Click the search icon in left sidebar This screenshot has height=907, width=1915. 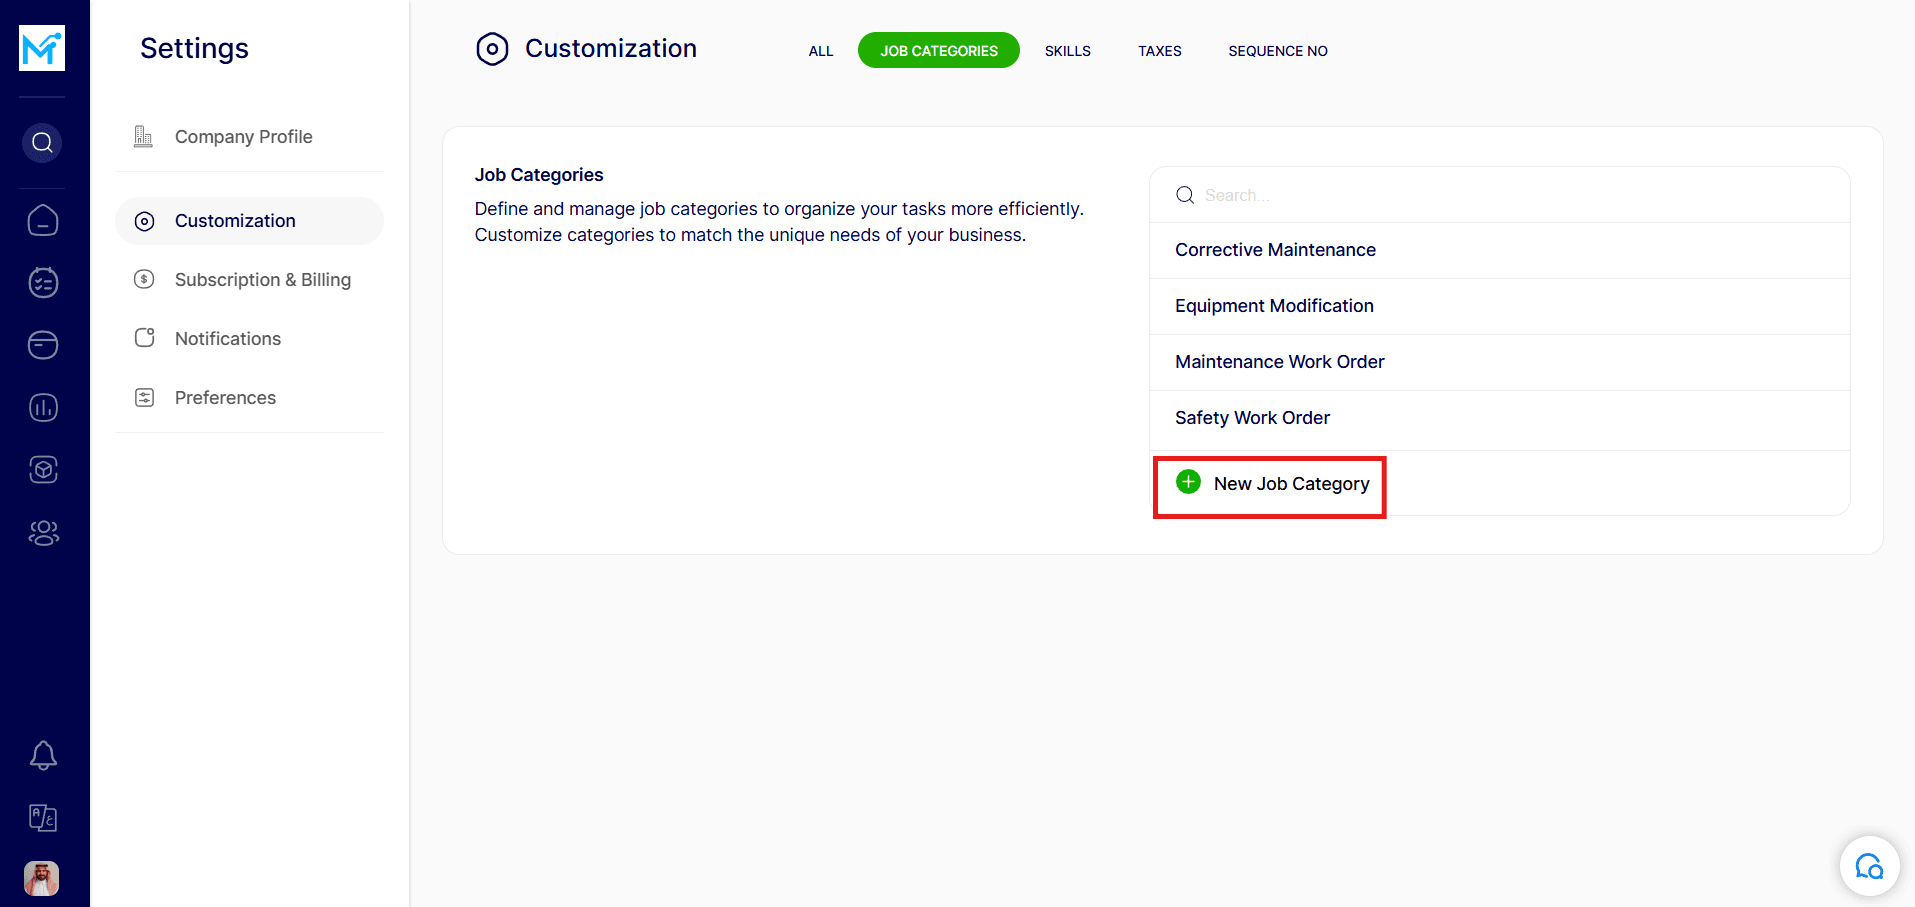coord(42,143)
